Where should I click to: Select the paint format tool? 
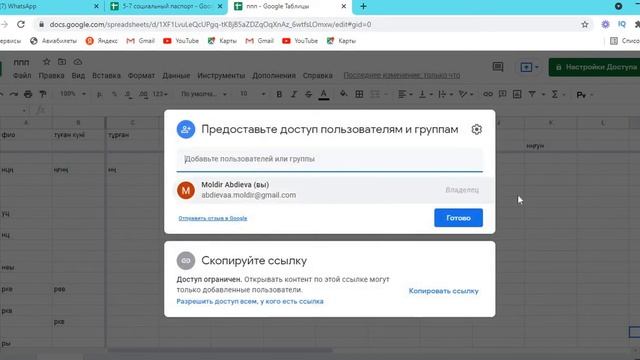click(43, 94)
